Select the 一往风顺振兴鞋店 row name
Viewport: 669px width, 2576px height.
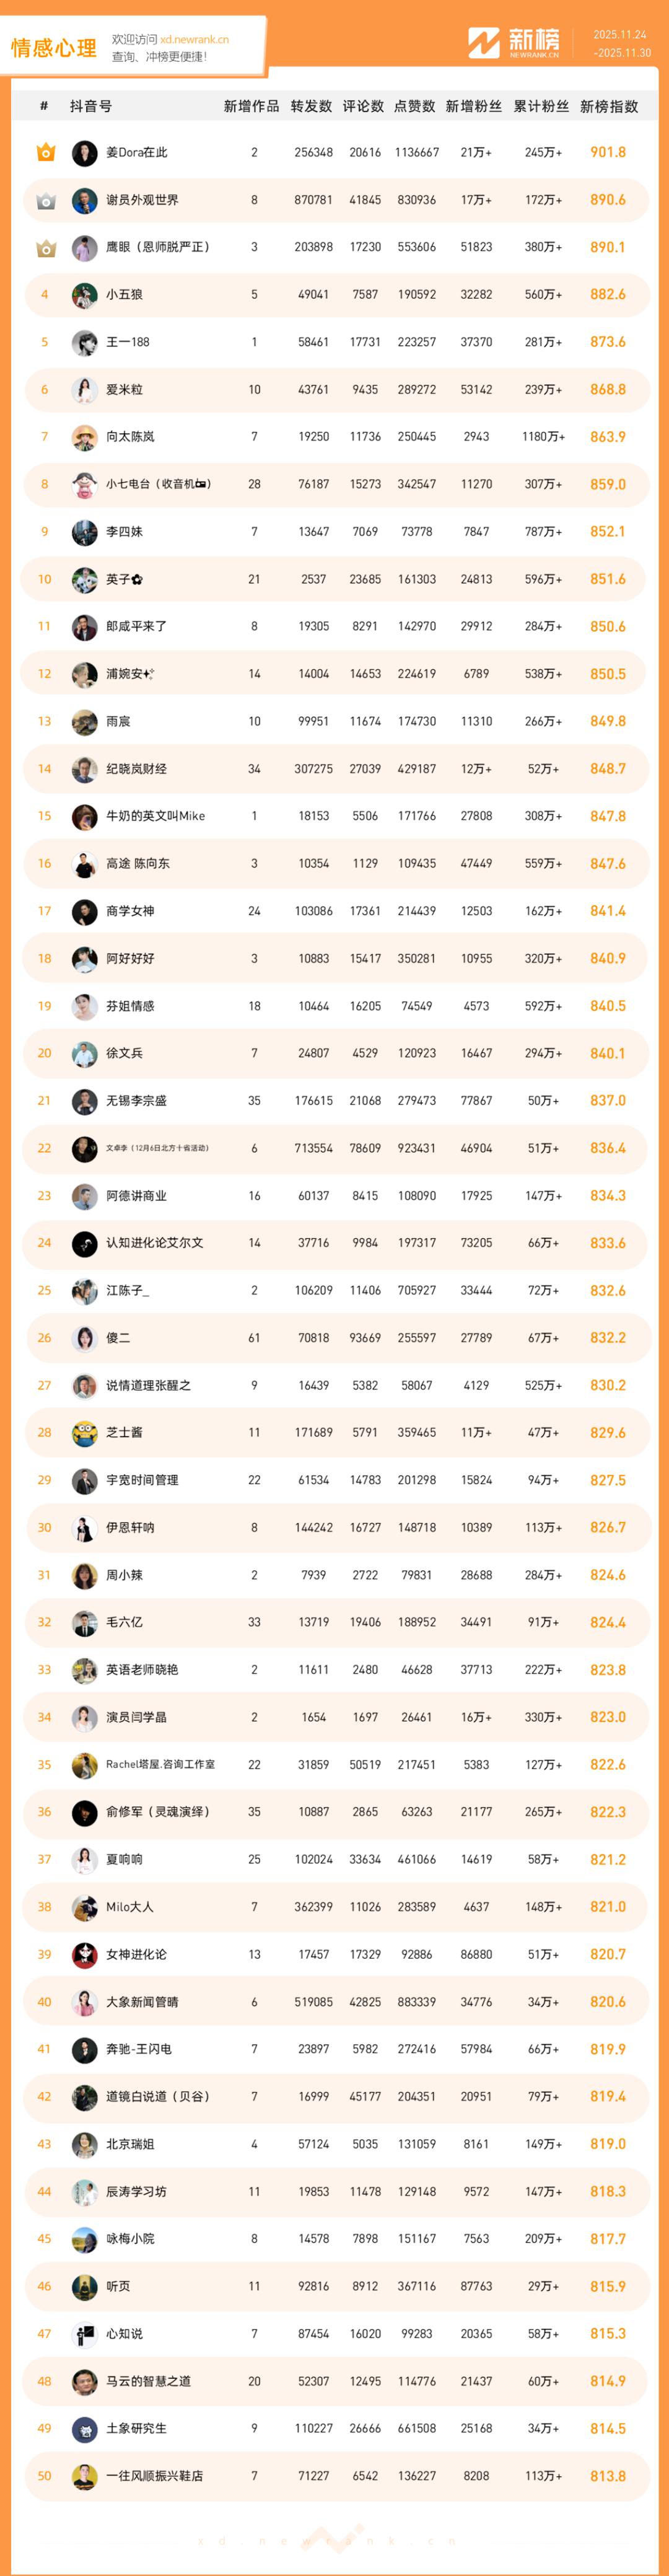(154, 2476)
